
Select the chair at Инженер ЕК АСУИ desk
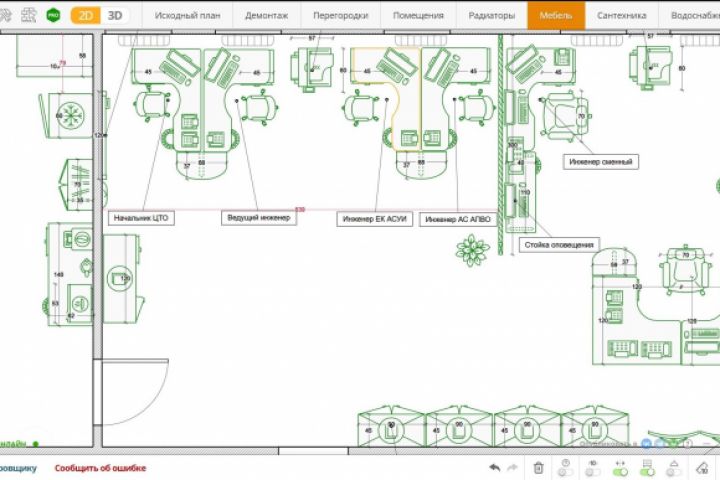coord(361,108)
